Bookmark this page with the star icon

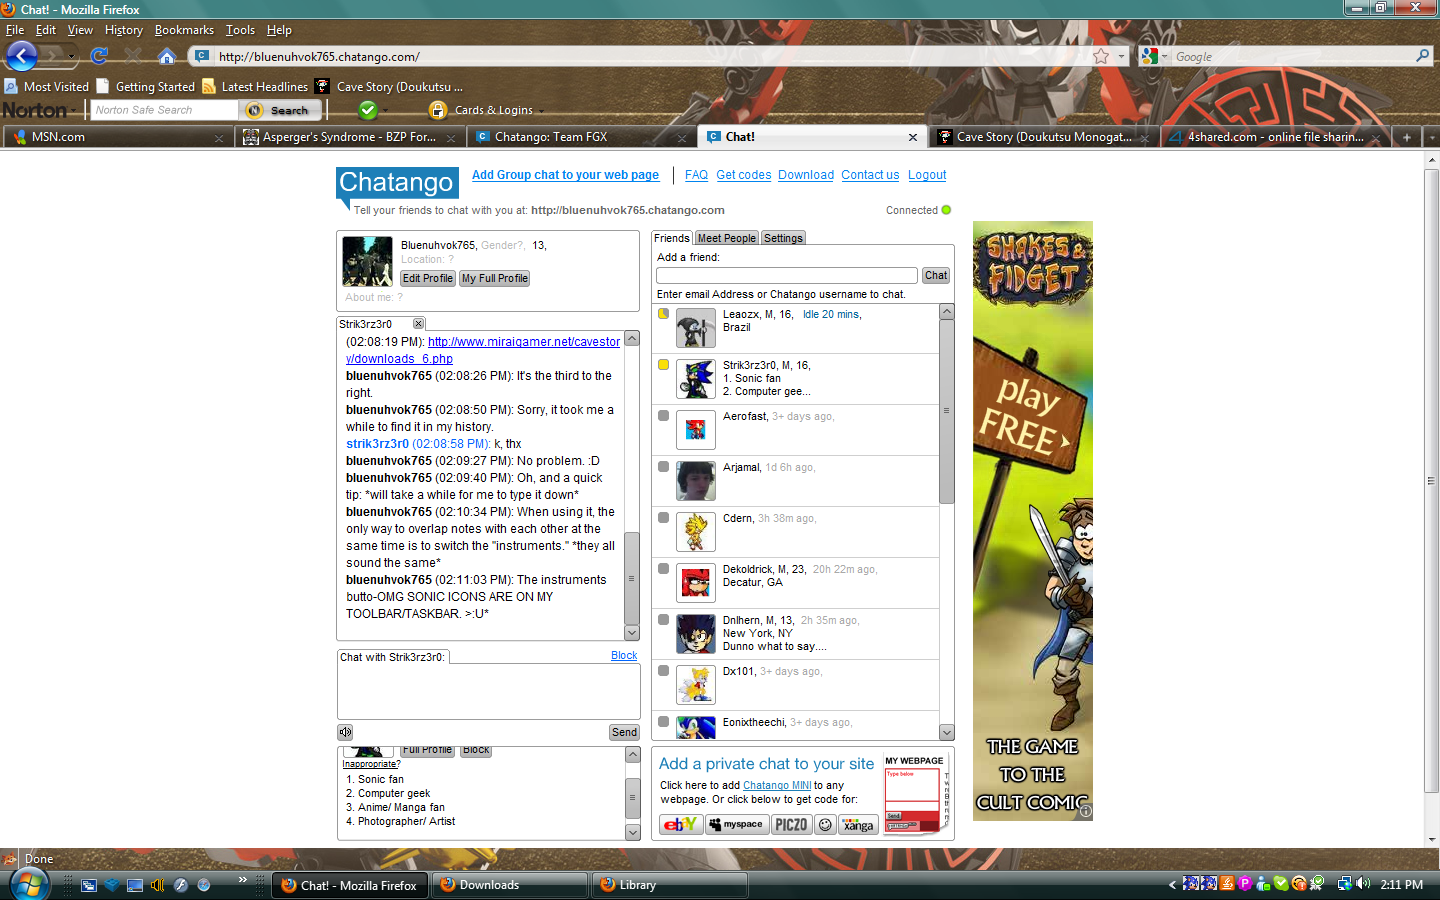pyautogui.click(x=1101, y=56)
